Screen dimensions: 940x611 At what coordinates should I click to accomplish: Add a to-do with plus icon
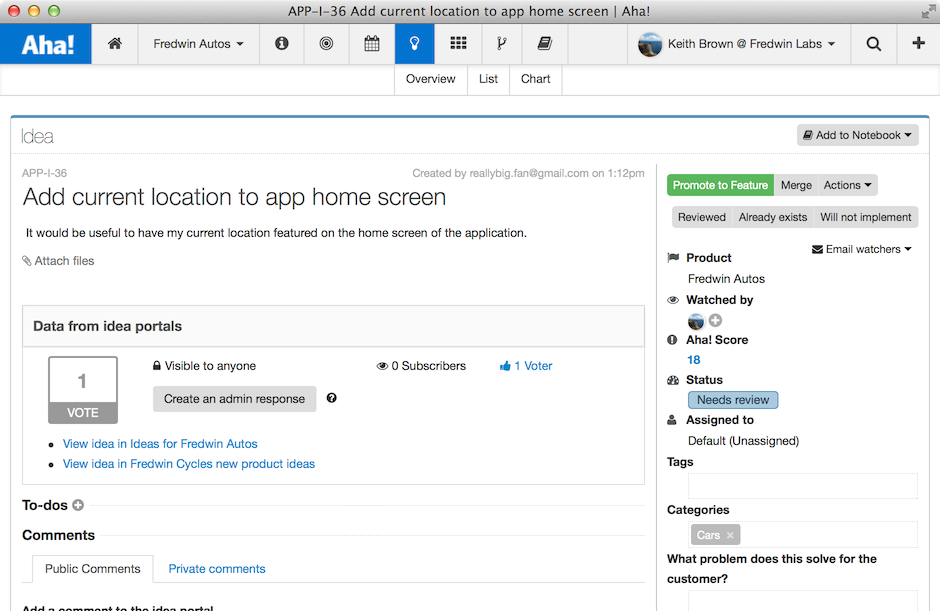coord(78,505)
